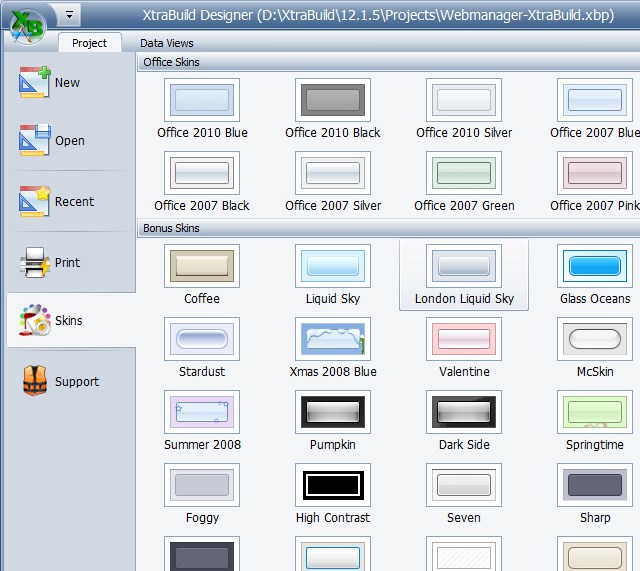
Task: Select the London Liquid Sky skin
Action: [x=464, y=275]
